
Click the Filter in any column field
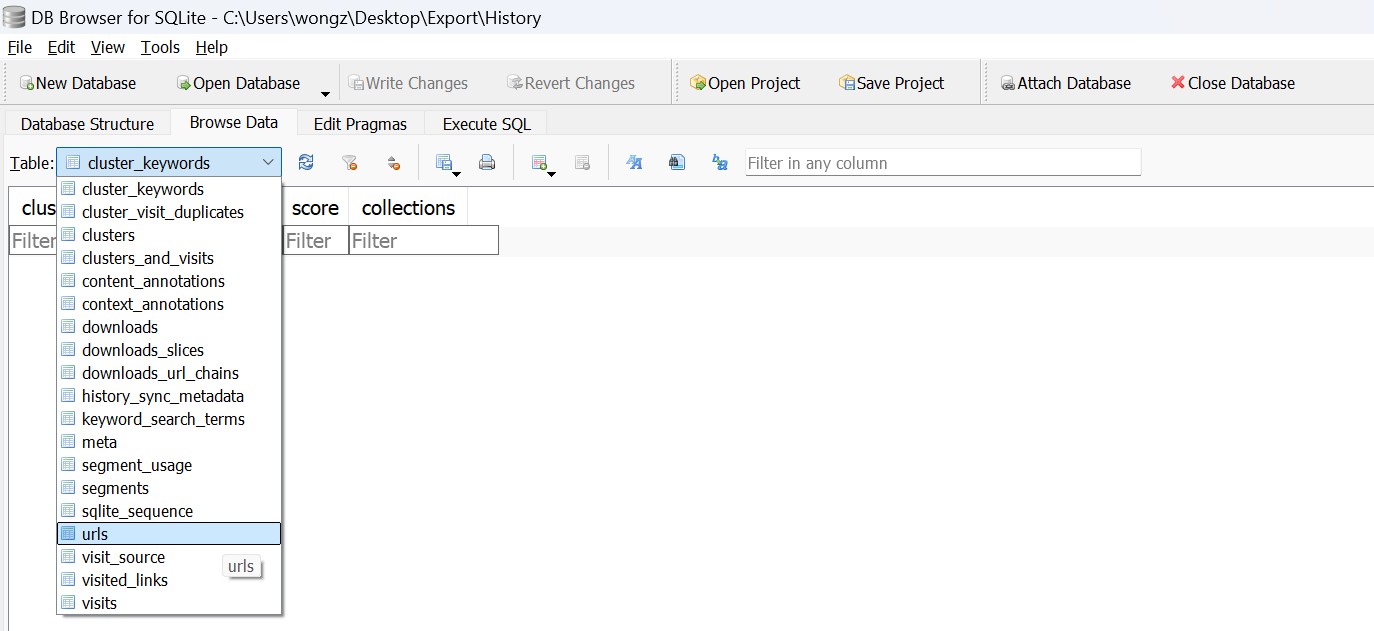942,163
